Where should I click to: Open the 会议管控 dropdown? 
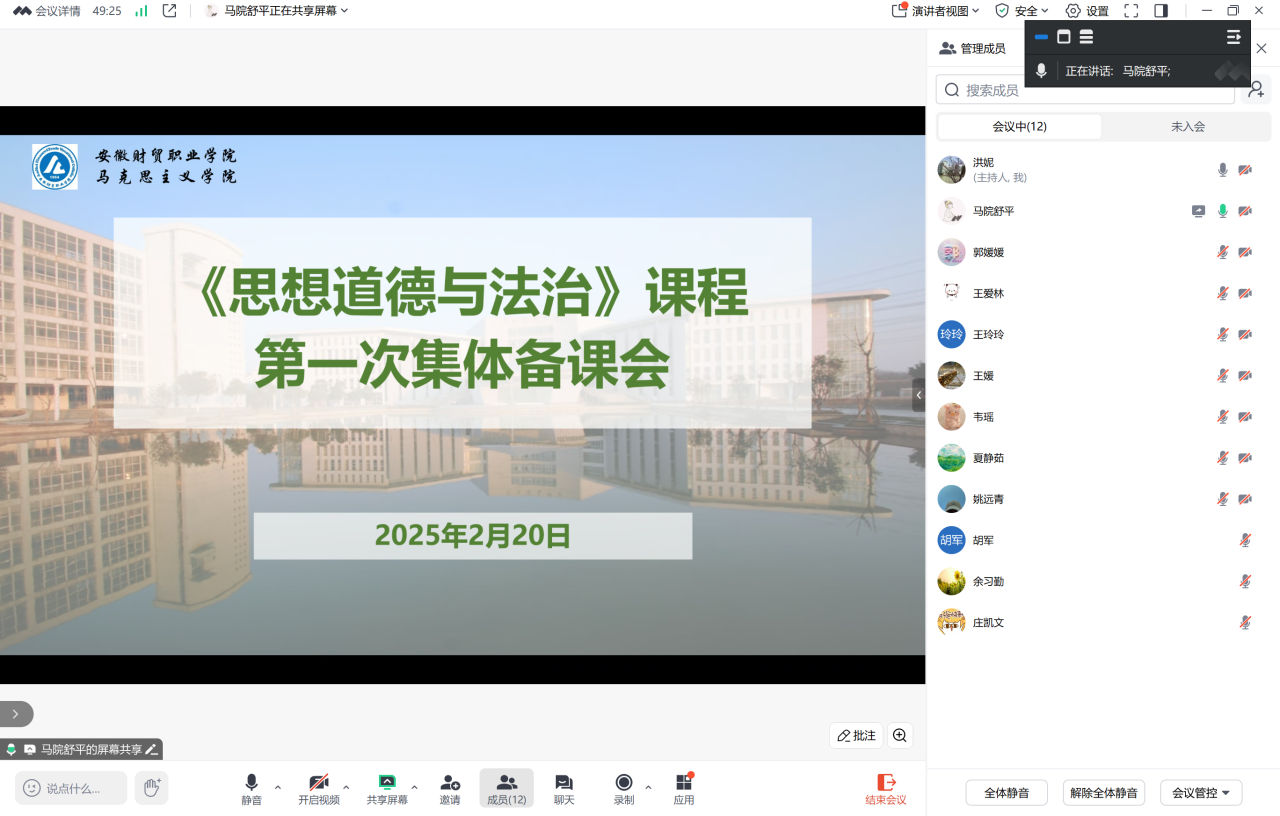click(1201, 793)
